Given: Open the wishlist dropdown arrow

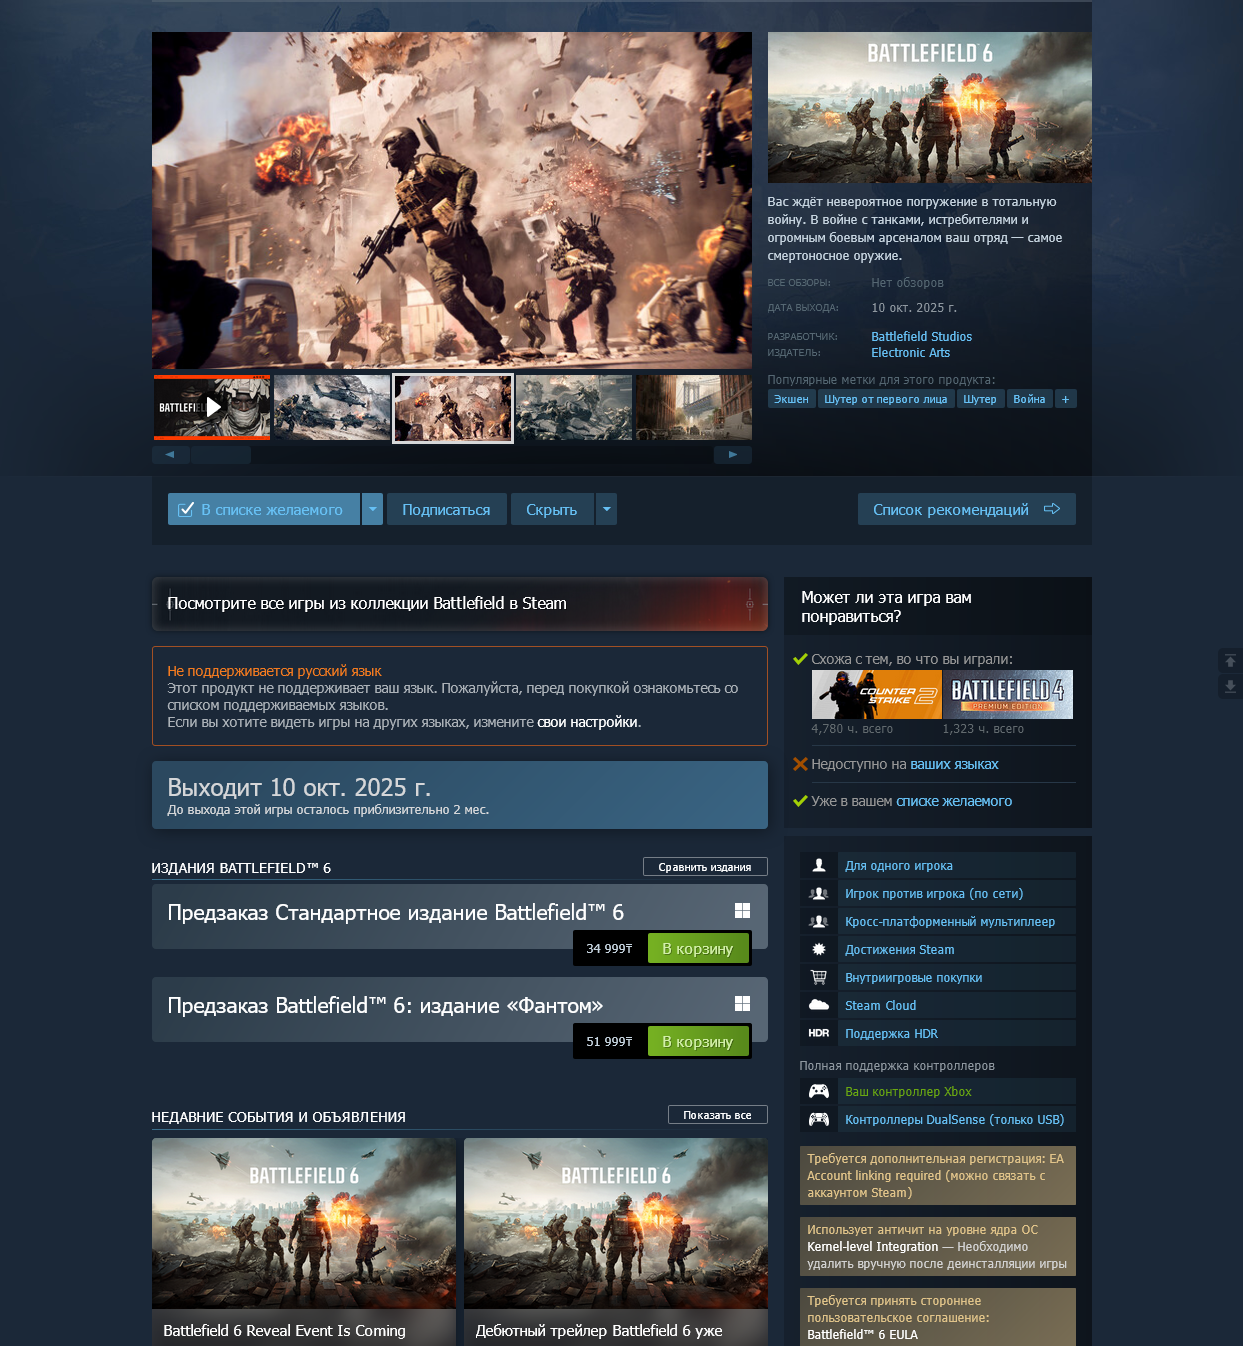Looking at the screenshot, I should tap(372, 509).
